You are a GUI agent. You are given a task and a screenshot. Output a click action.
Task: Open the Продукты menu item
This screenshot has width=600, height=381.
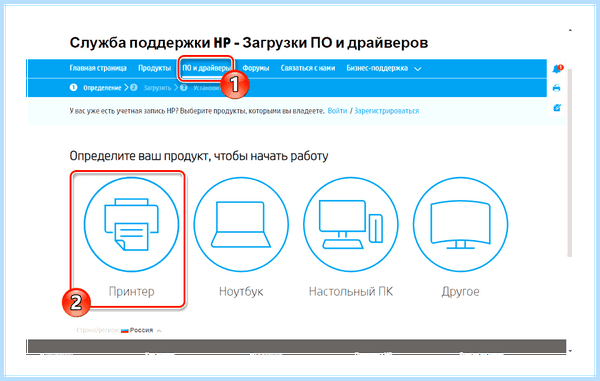(154, 68)
